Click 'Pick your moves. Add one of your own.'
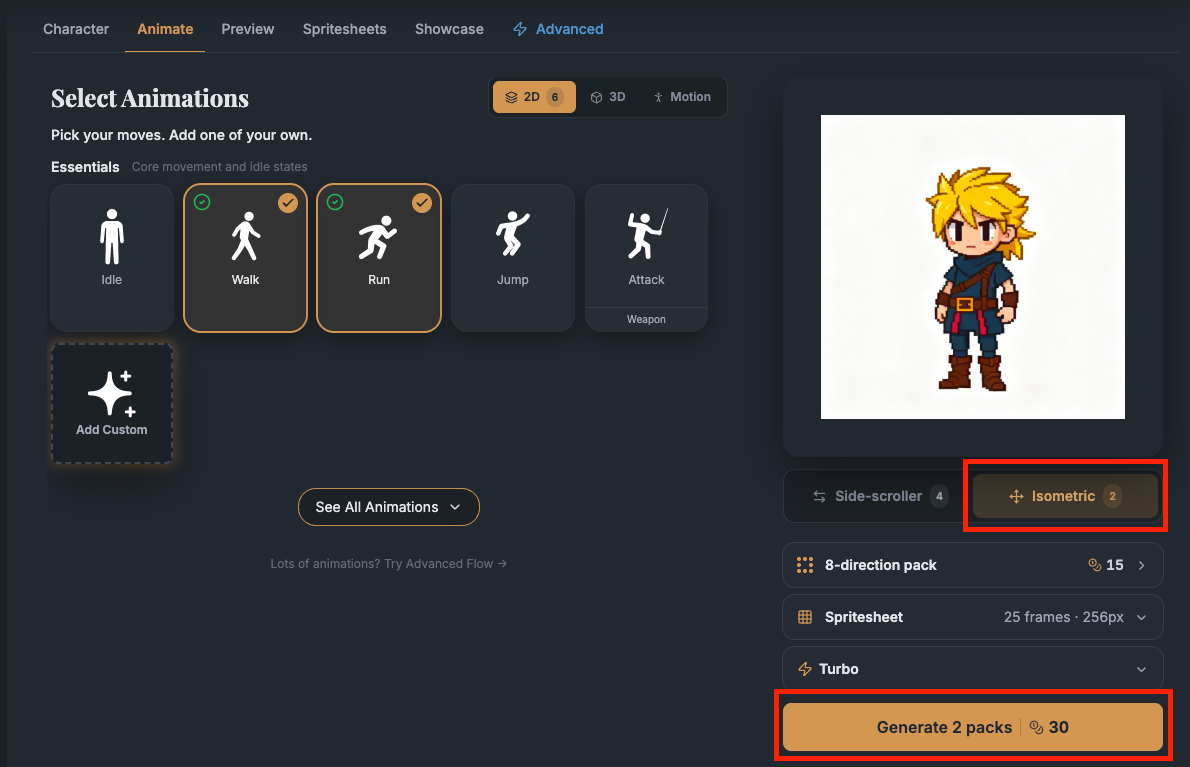The width and height of the screenshot is (1190, 767). [181, 135]
